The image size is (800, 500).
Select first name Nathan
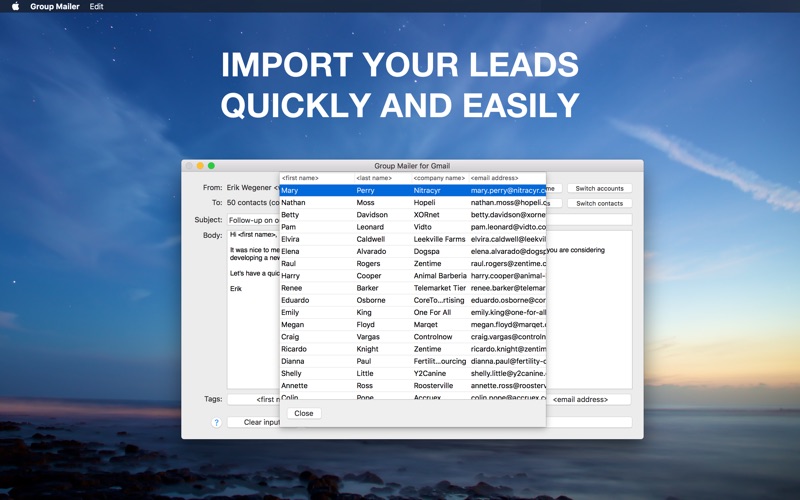(x=293, y=203)
